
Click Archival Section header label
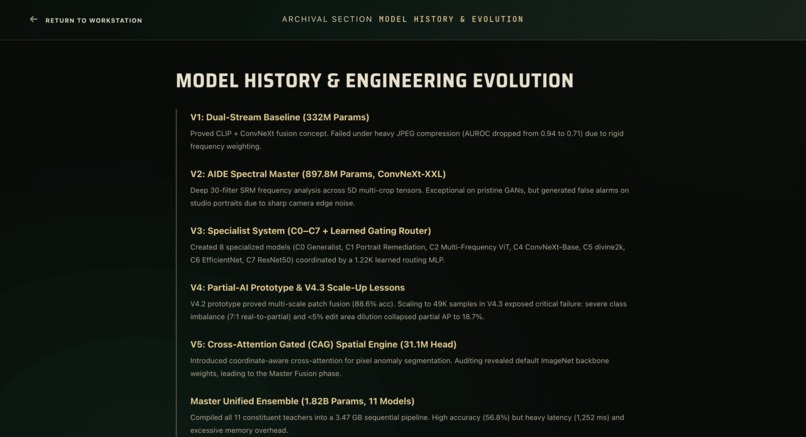click(327, 19)
